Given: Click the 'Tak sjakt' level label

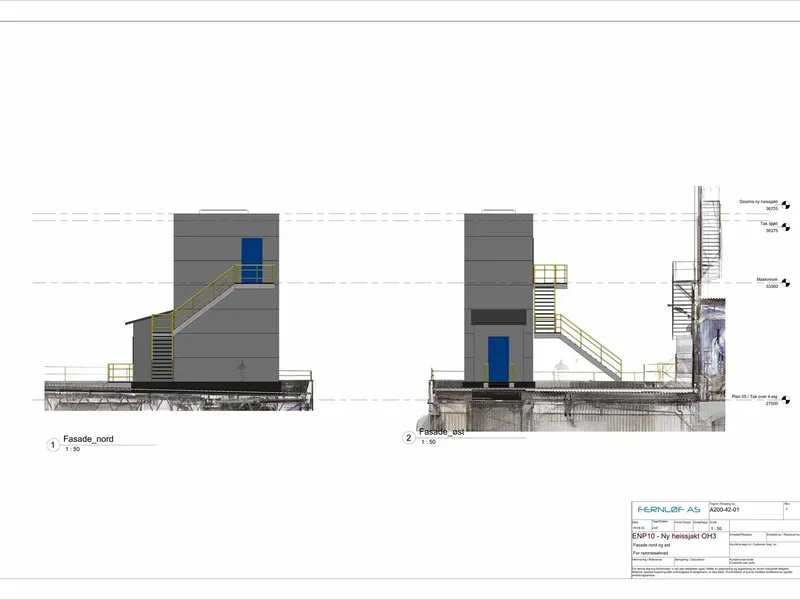Looking at the screenshot, I should (x=769, y=224).
